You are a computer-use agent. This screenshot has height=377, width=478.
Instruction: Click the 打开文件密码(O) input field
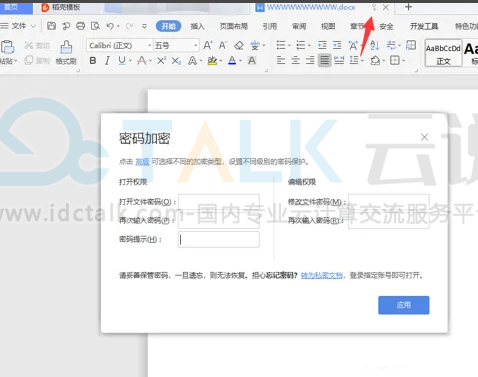pos(219,202)
